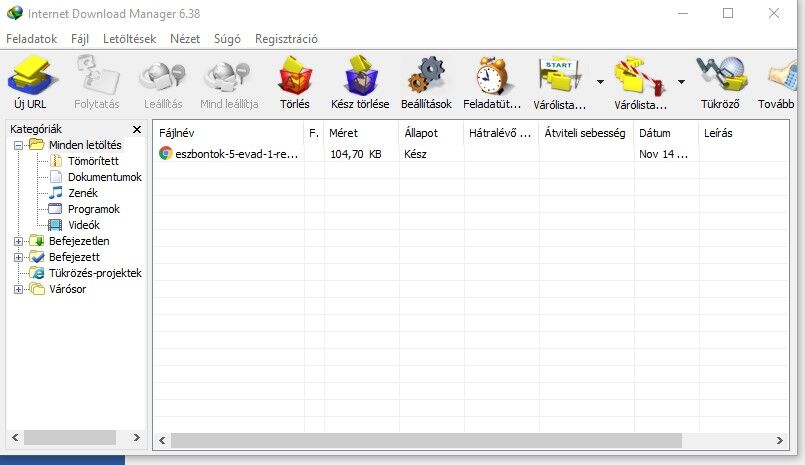Click the Chrome icon of the eszbontok file
The width and height of the screenshot is (805, 465).
coord(165,153)
